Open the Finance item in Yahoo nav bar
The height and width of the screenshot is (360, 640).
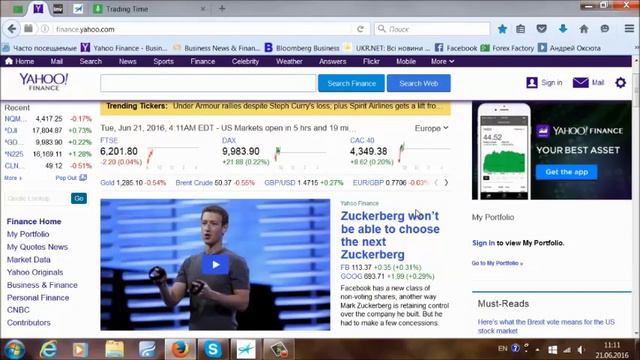[x=202, y=61]
